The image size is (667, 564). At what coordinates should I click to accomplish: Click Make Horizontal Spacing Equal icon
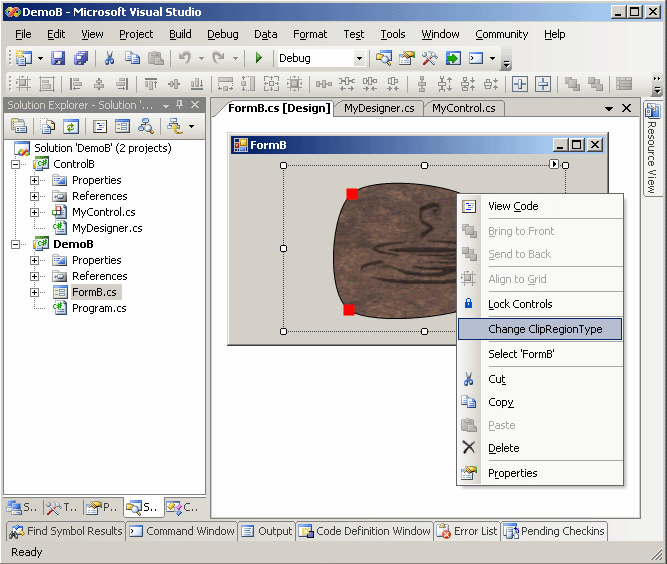[324, 84]
